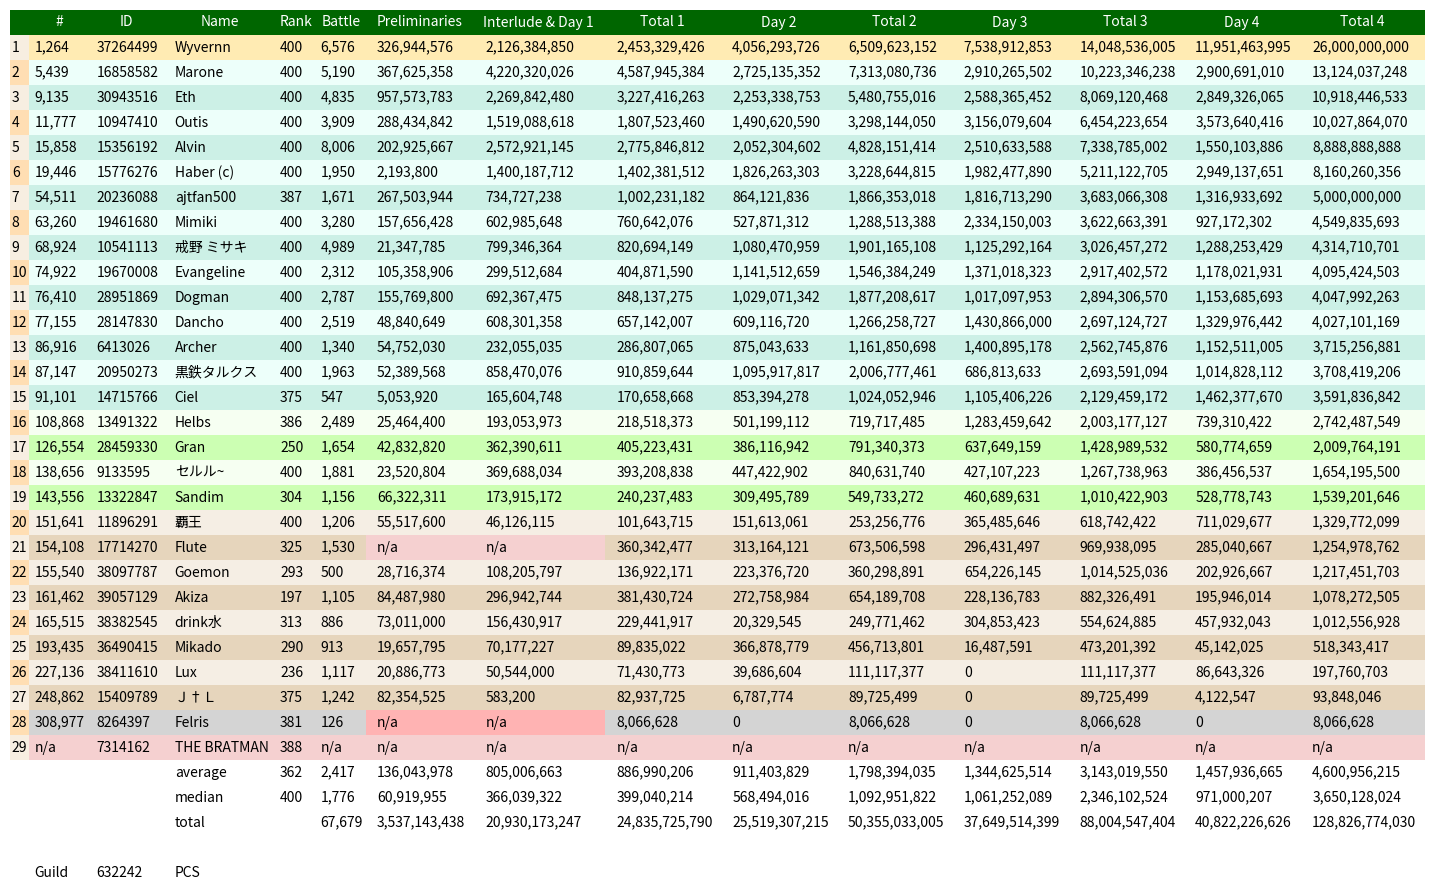Select the name cell 'Dancho'

pyautogui.click(x=199, y=322)
